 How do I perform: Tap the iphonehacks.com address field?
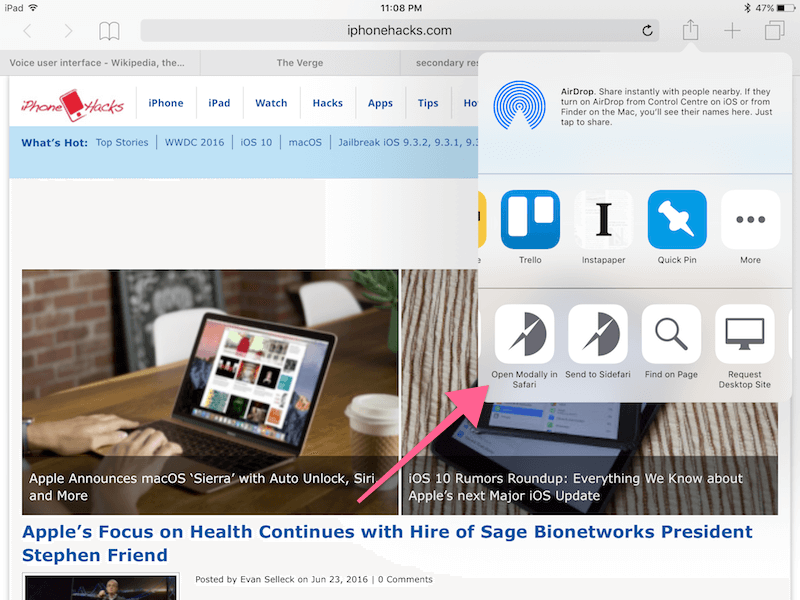(399, 31)
